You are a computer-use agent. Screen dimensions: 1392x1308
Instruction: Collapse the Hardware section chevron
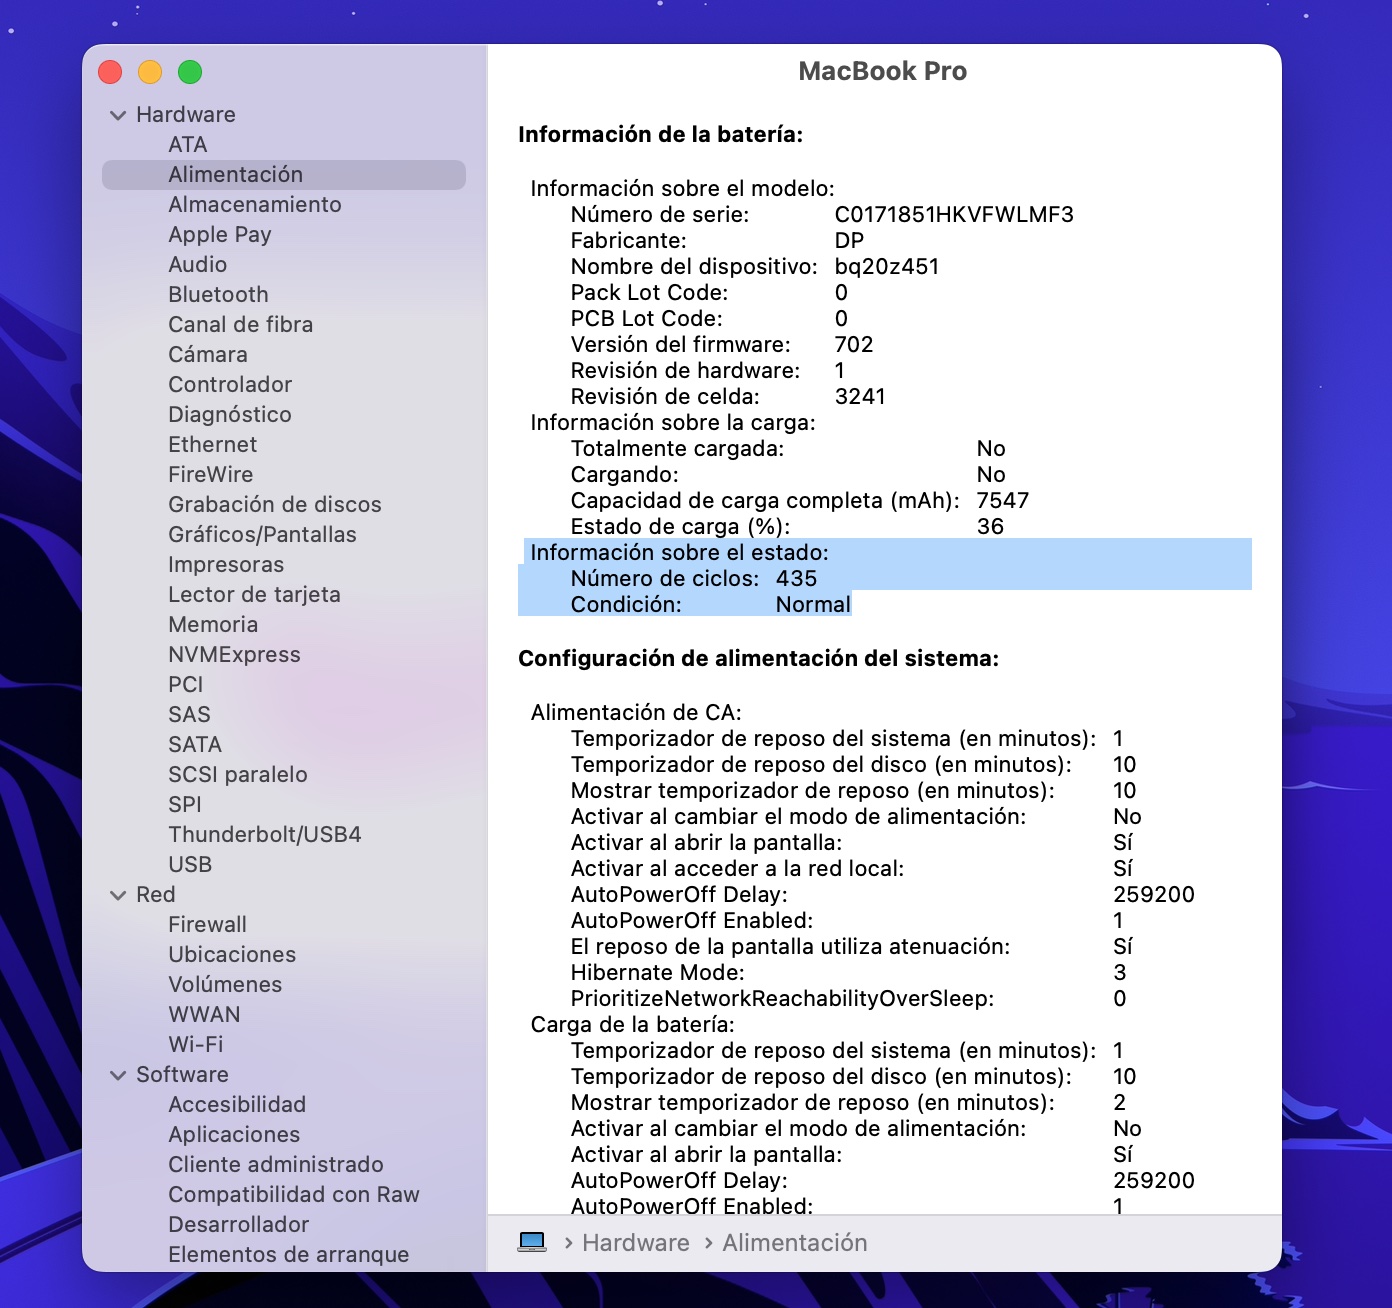[118, 115]
